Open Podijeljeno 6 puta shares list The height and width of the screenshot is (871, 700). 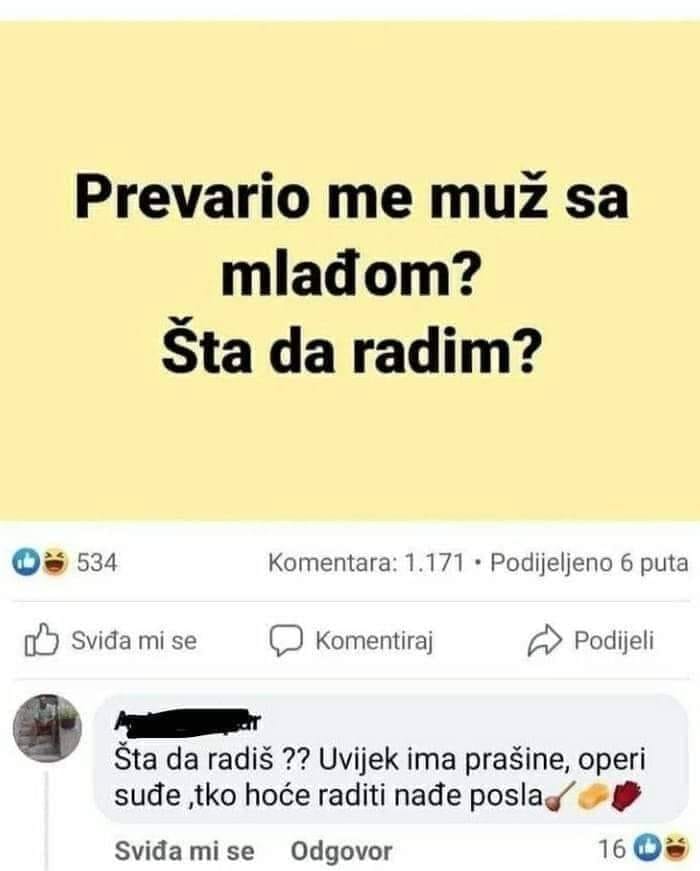[589, 563]
